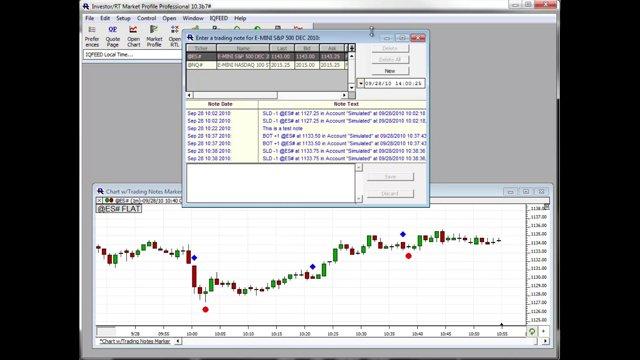Click the refresh icon at chart bottom right

[532, 332]
